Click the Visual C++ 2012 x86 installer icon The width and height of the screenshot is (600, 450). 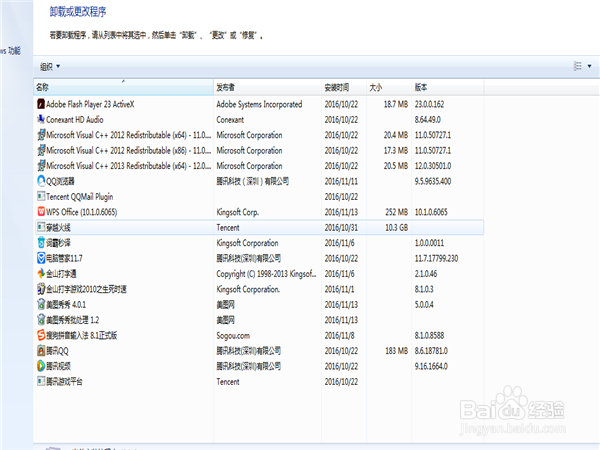41,150
